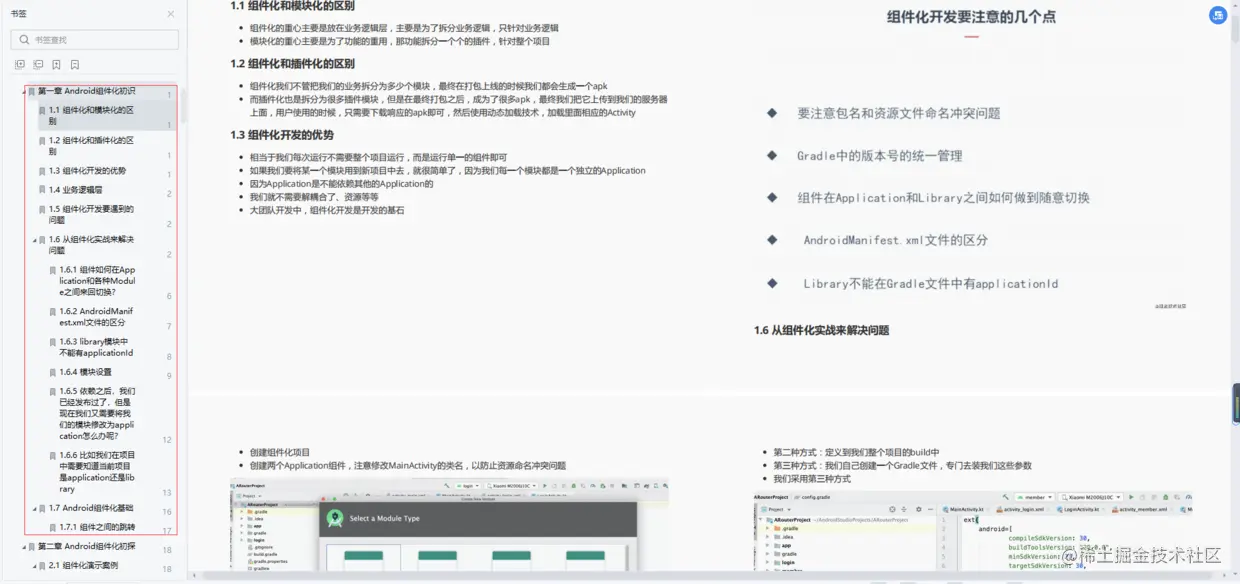Open bookmark 1.6.4 模块设置

click(85, 372)
